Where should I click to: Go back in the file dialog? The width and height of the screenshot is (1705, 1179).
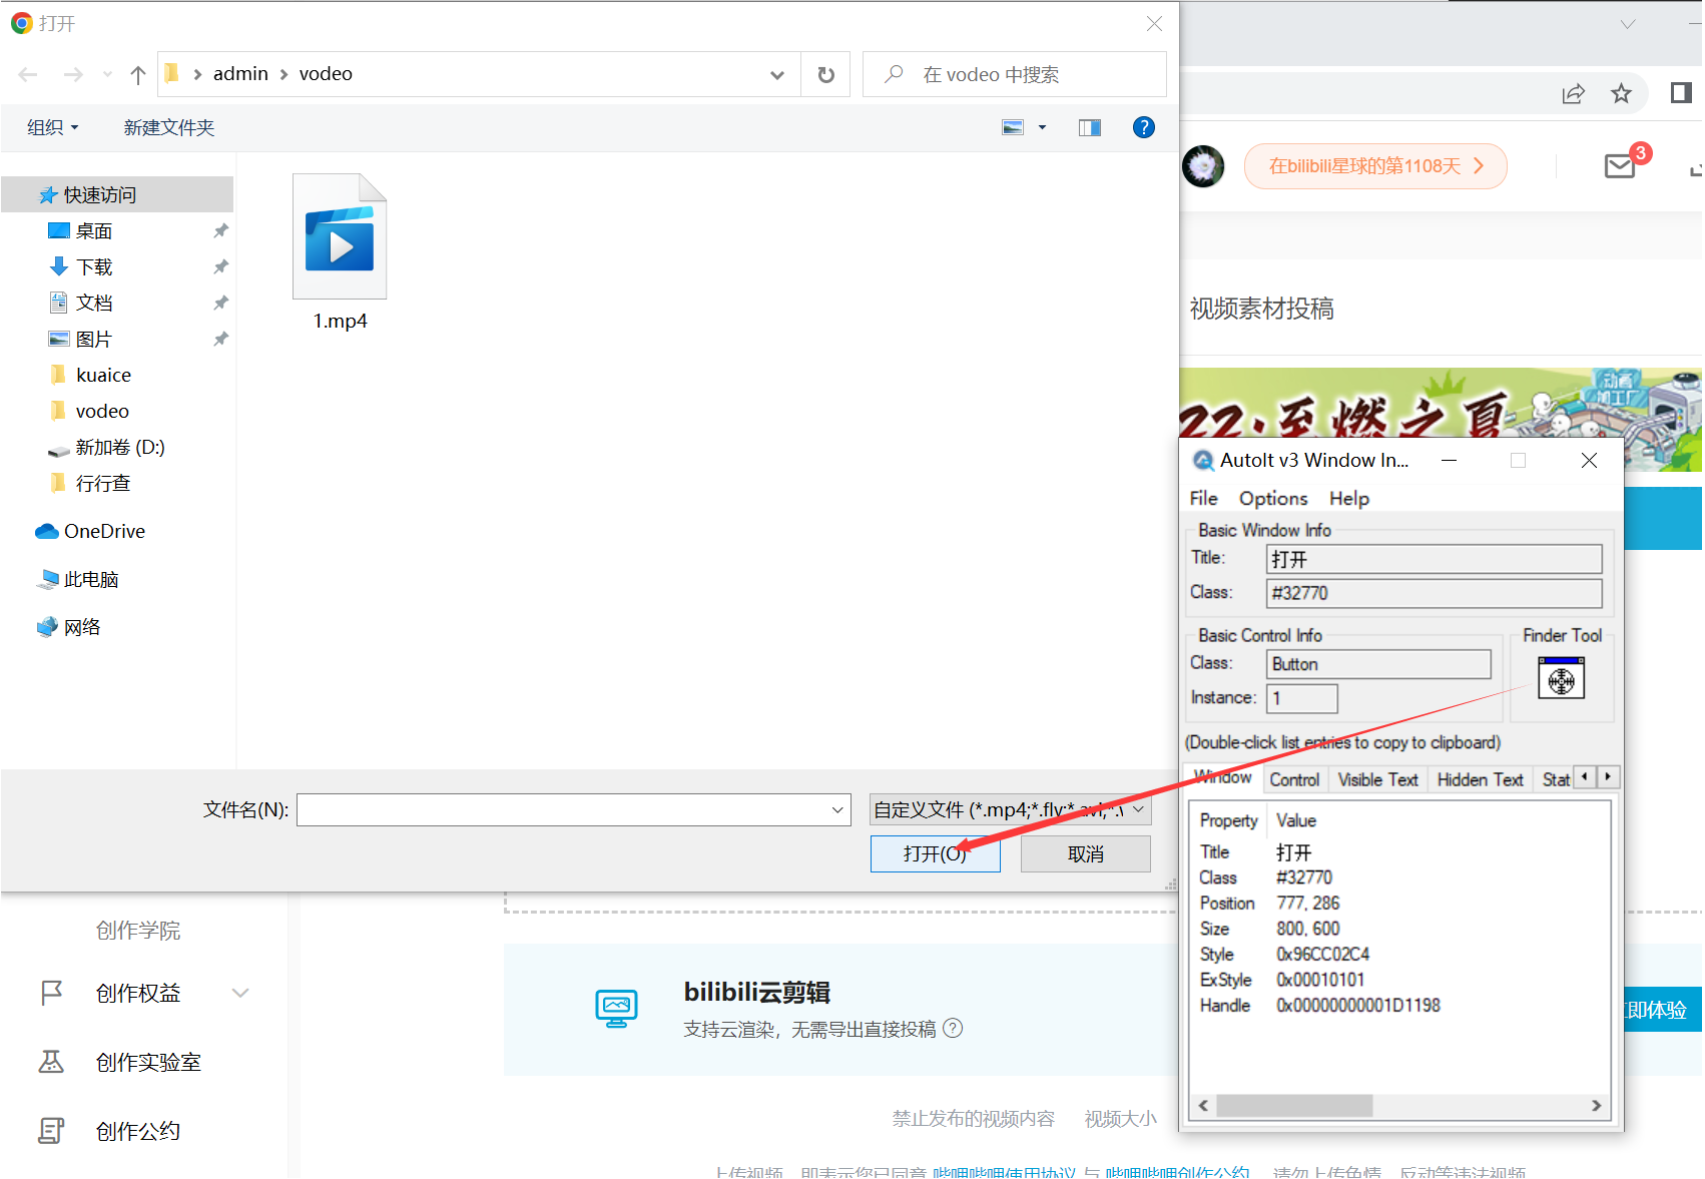[x=28, y=74]
